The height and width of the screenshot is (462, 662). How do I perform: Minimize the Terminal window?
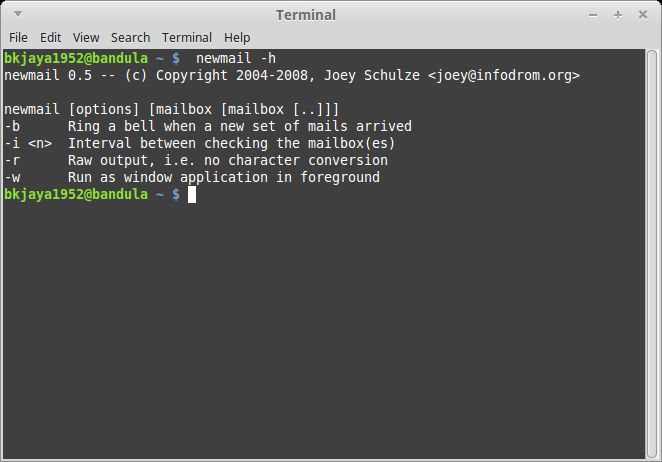[593, 15]
